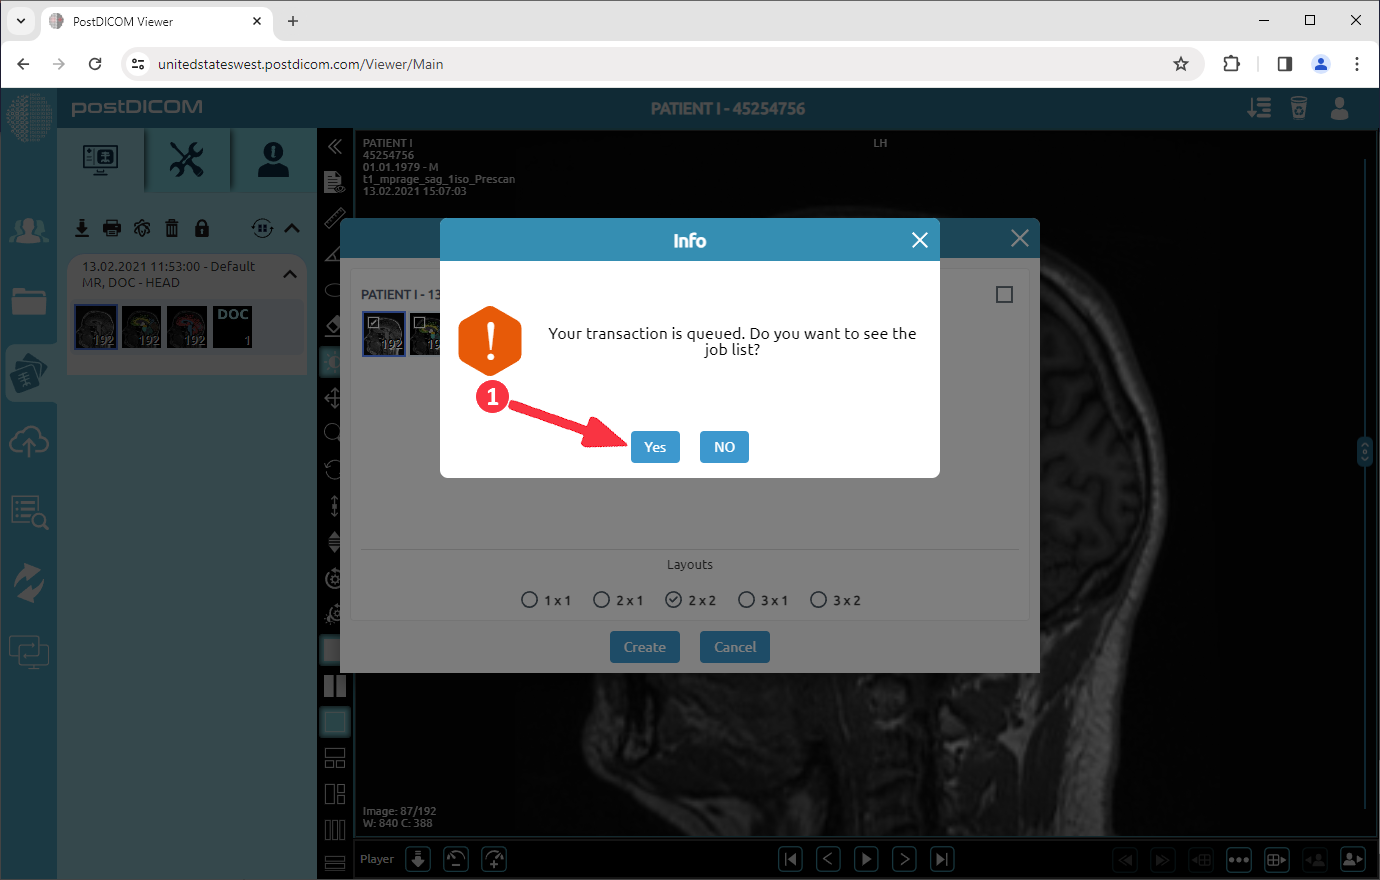Viewport: 1380px width, 880px height.
Task: Select the 1x1 layout radio button
Action: pos(529,599)
